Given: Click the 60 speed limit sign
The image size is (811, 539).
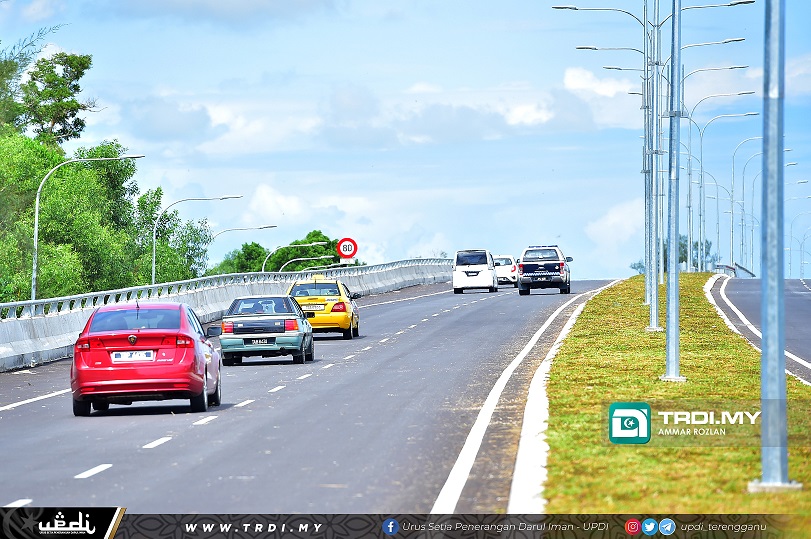Looking at the screenshot, I should click(347, 248).
